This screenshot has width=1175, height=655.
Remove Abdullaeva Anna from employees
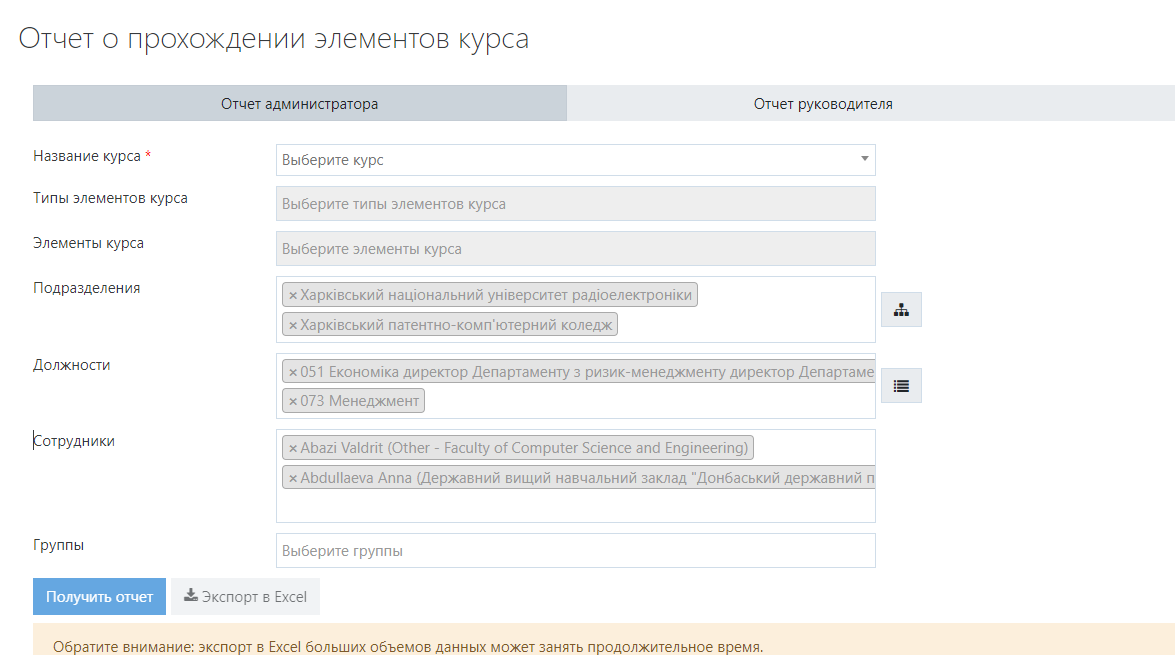pyautogui.click(x=293, y=478)
